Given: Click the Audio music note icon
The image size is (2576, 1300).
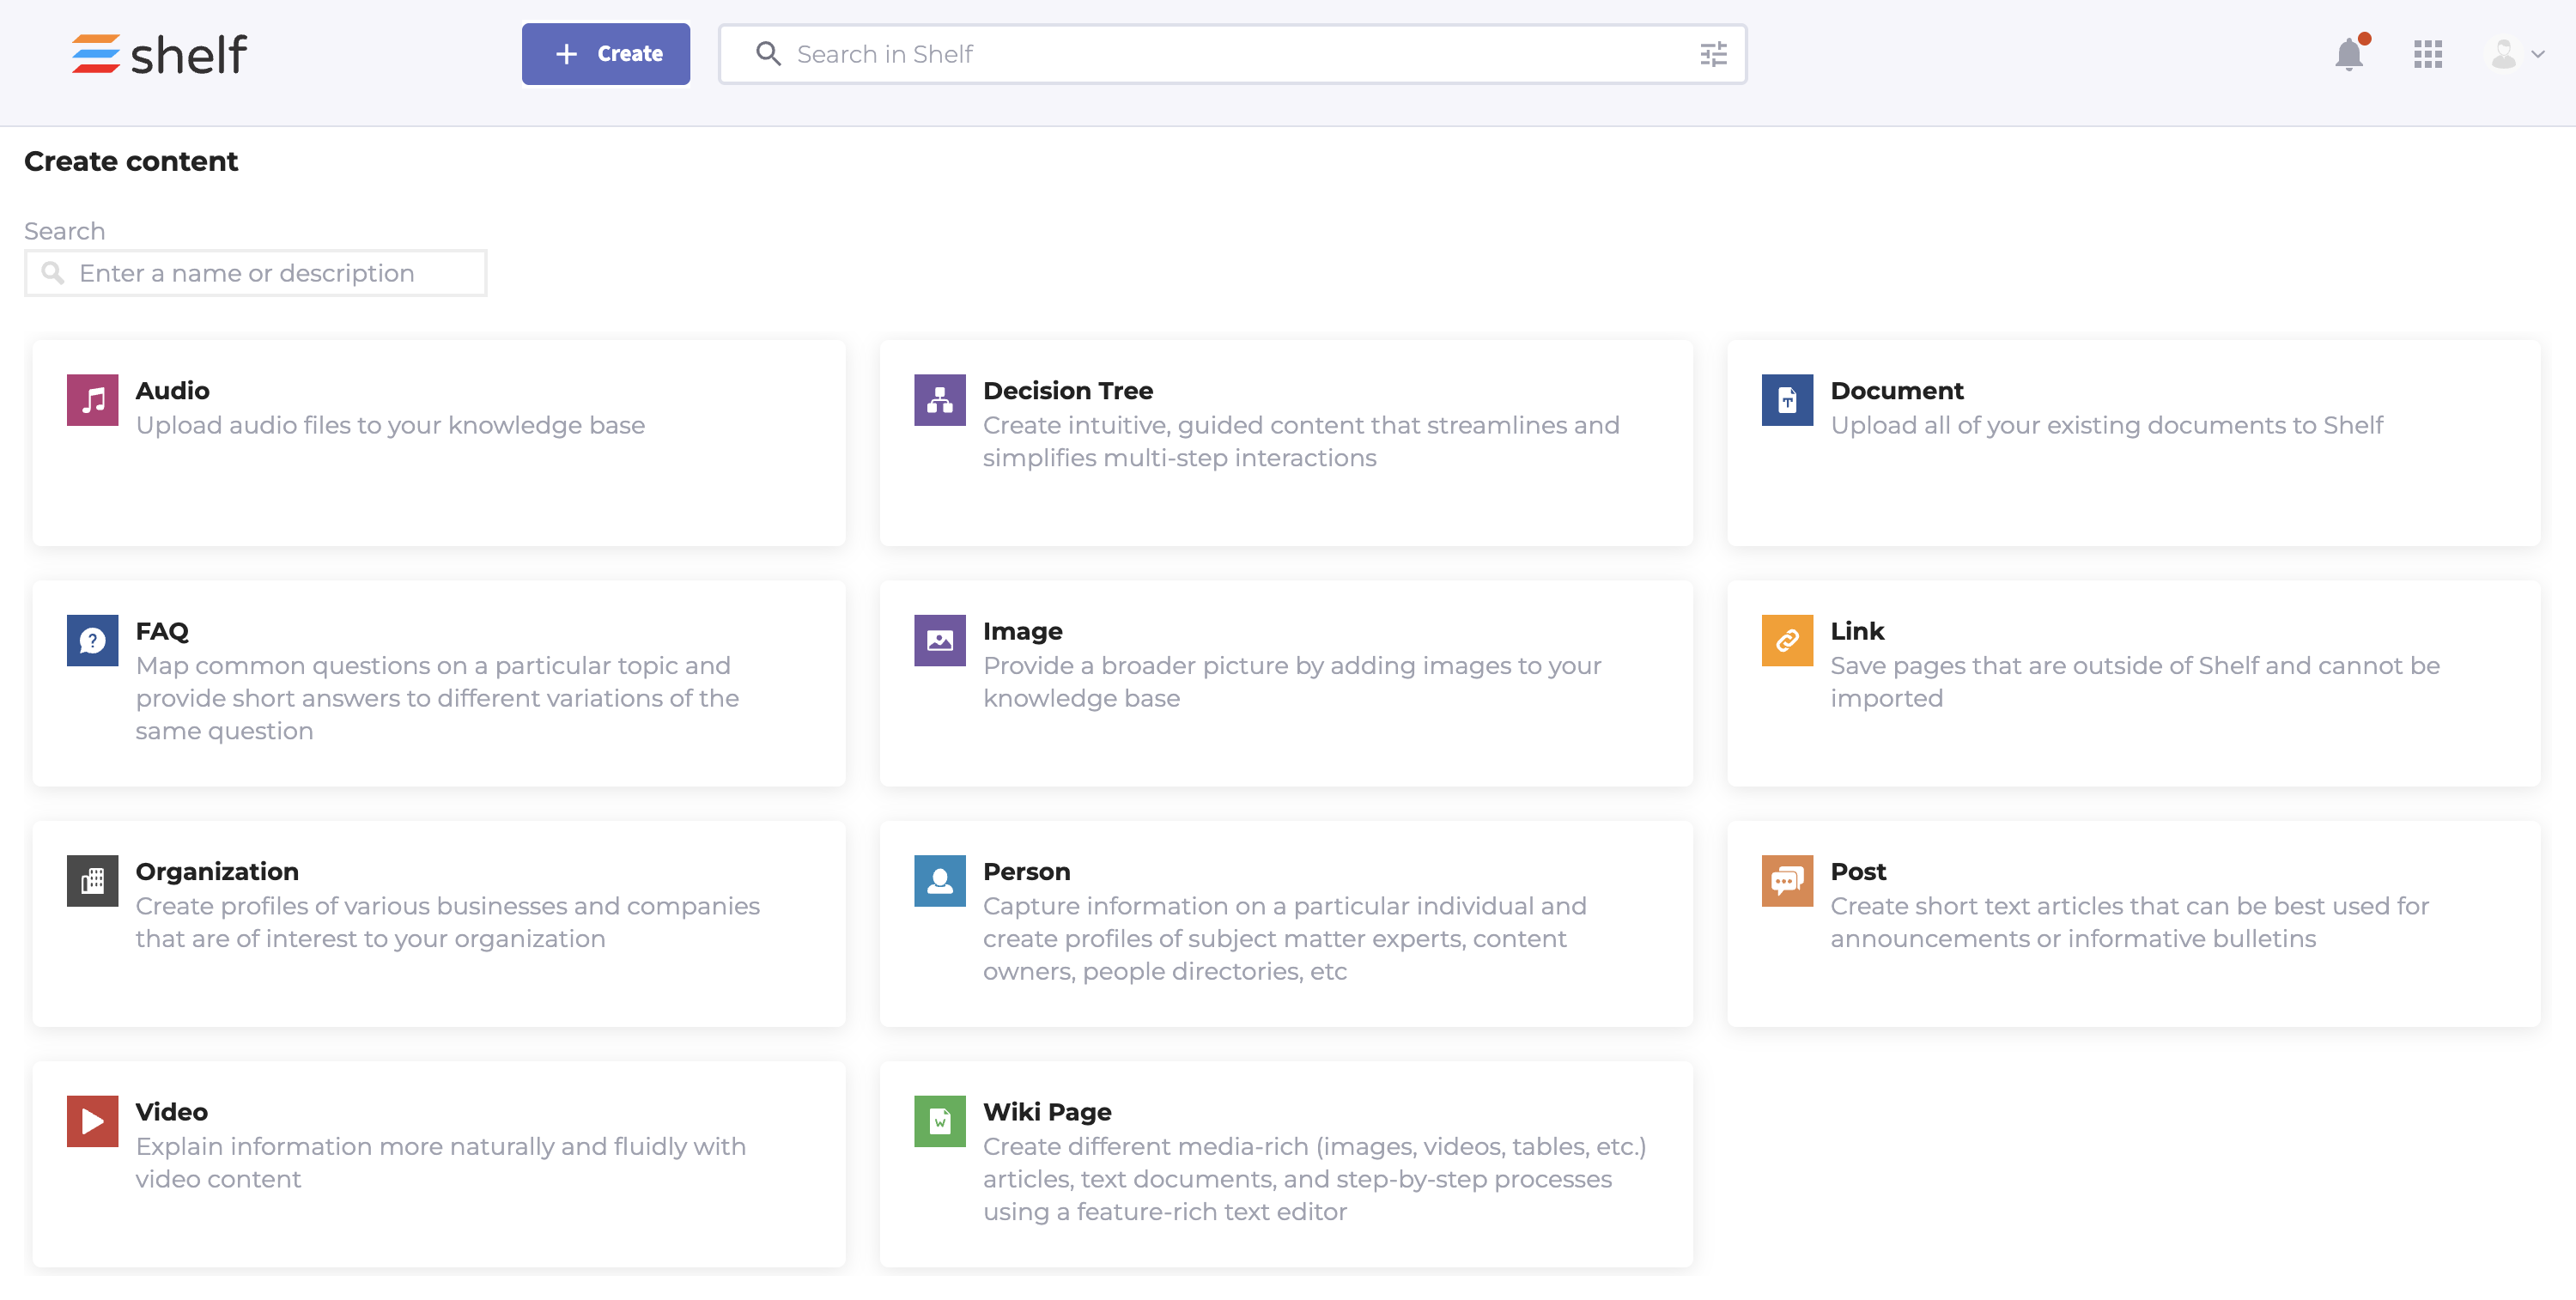Looking at the screenshot, I should (x=92, y=400).
